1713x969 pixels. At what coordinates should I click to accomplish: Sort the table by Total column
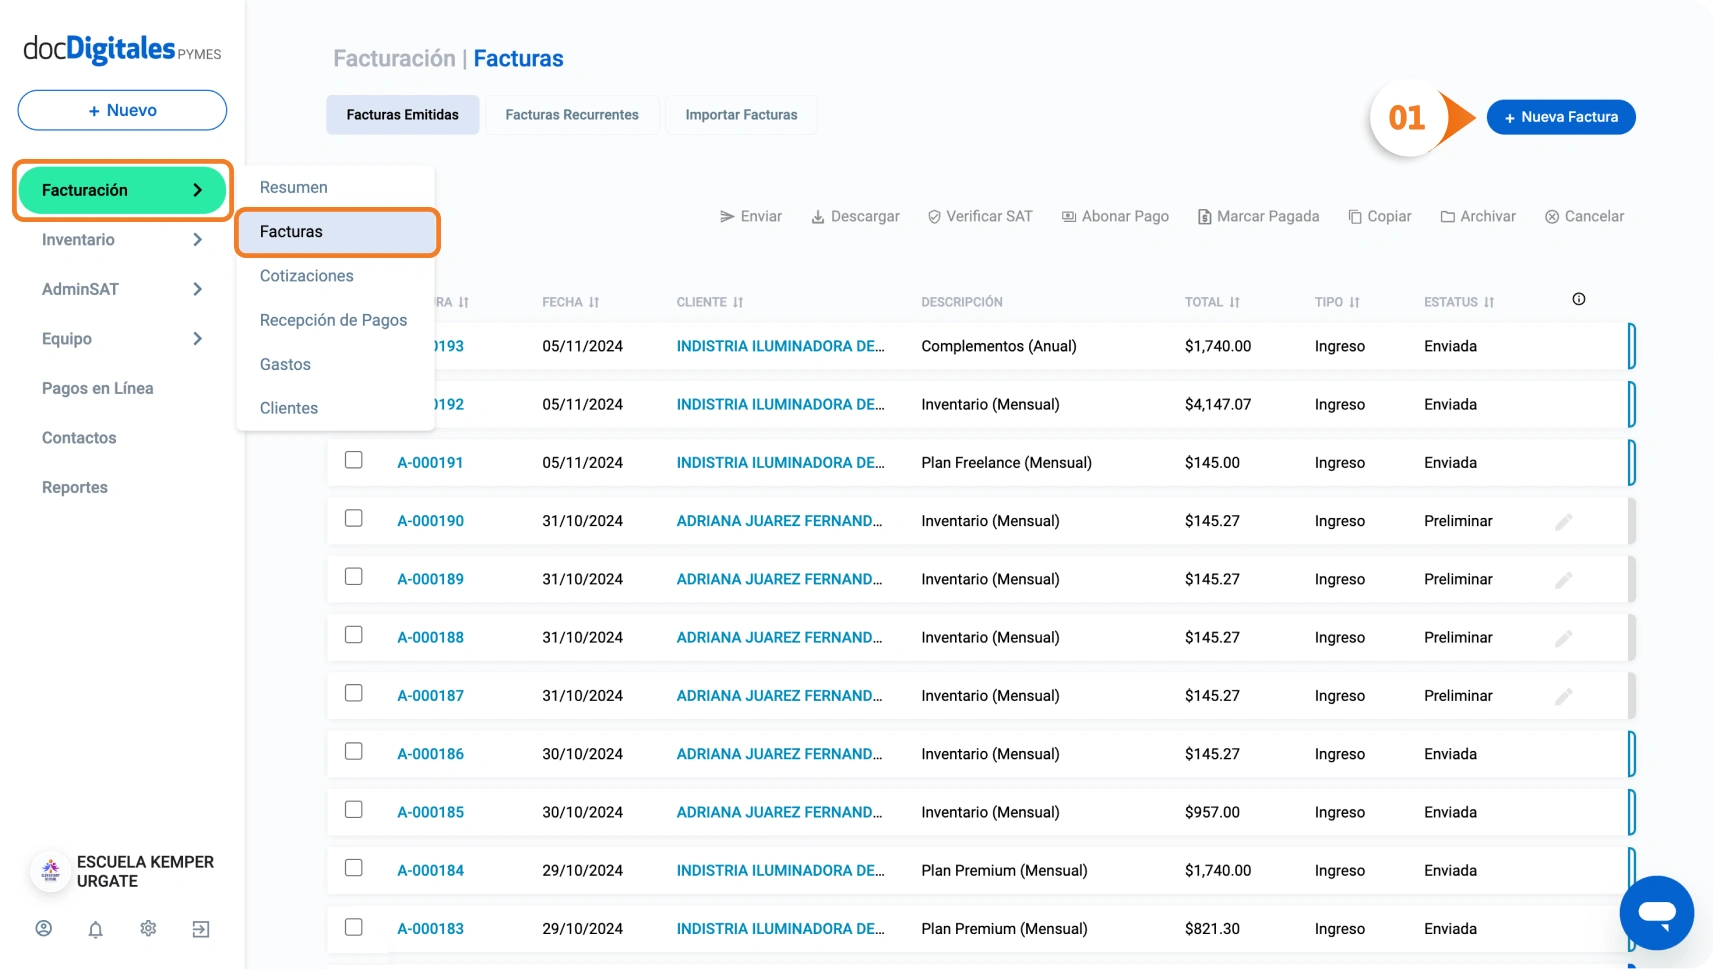(1212, 302)
